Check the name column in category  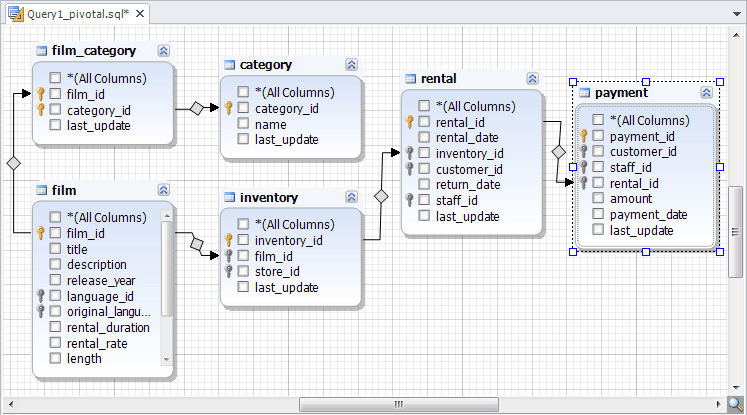point(243,124)
